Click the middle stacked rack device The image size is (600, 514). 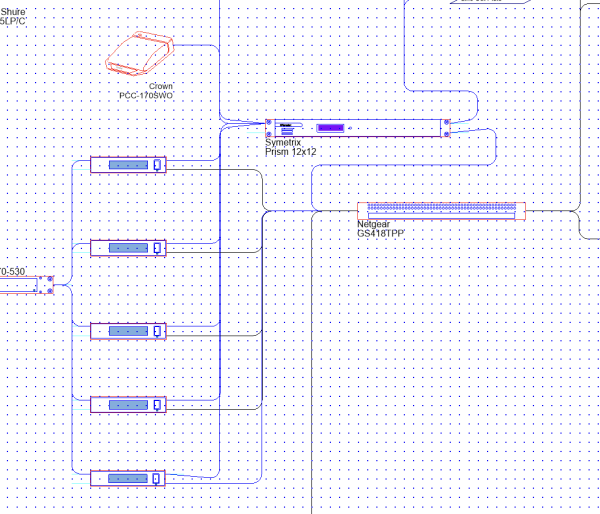[x=129, y=330]
